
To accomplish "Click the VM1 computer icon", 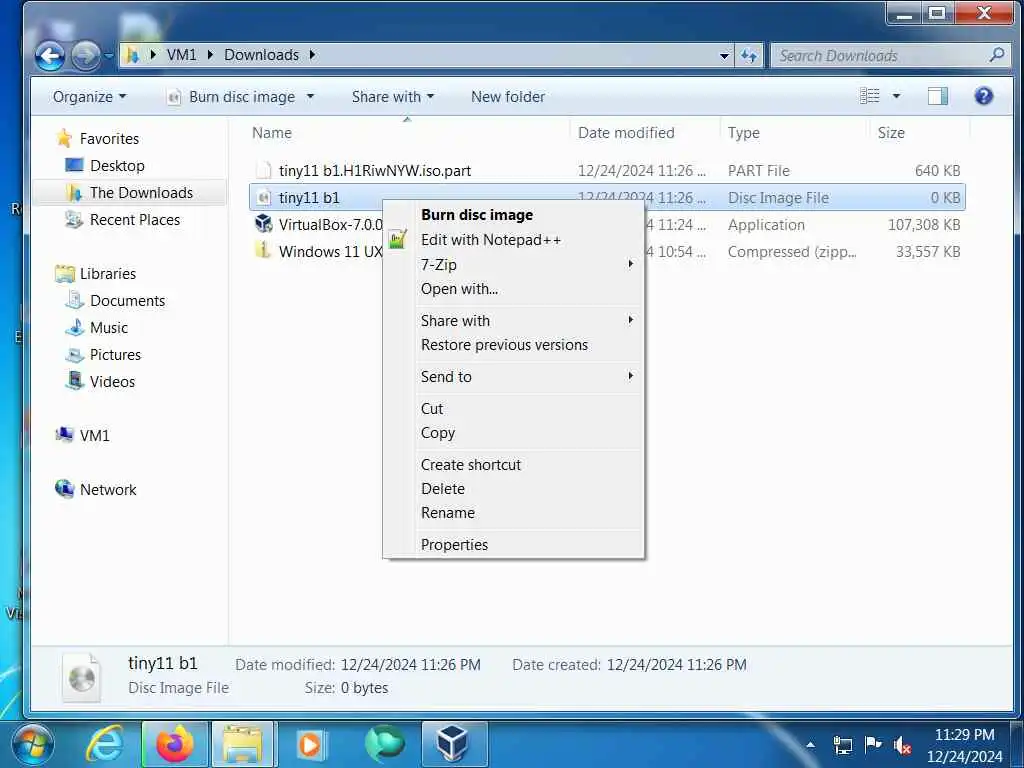I will 65,435.
